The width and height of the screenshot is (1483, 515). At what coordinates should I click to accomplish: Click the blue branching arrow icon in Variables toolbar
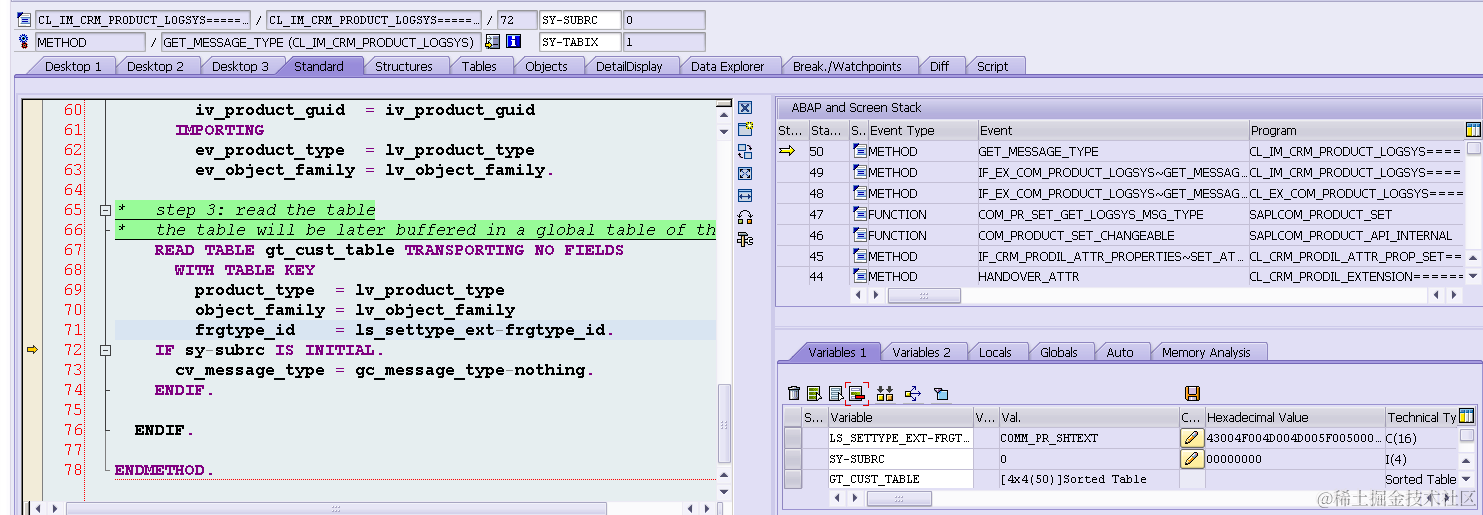pyautogui.click(x=912, y=394)
